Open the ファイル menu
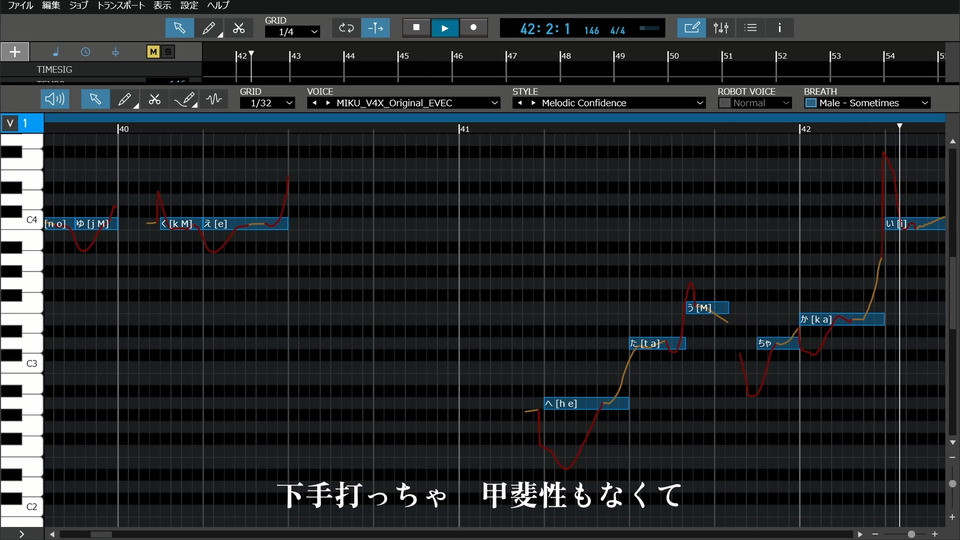Viewport: 960px width, 540px height. pos(20,6)
